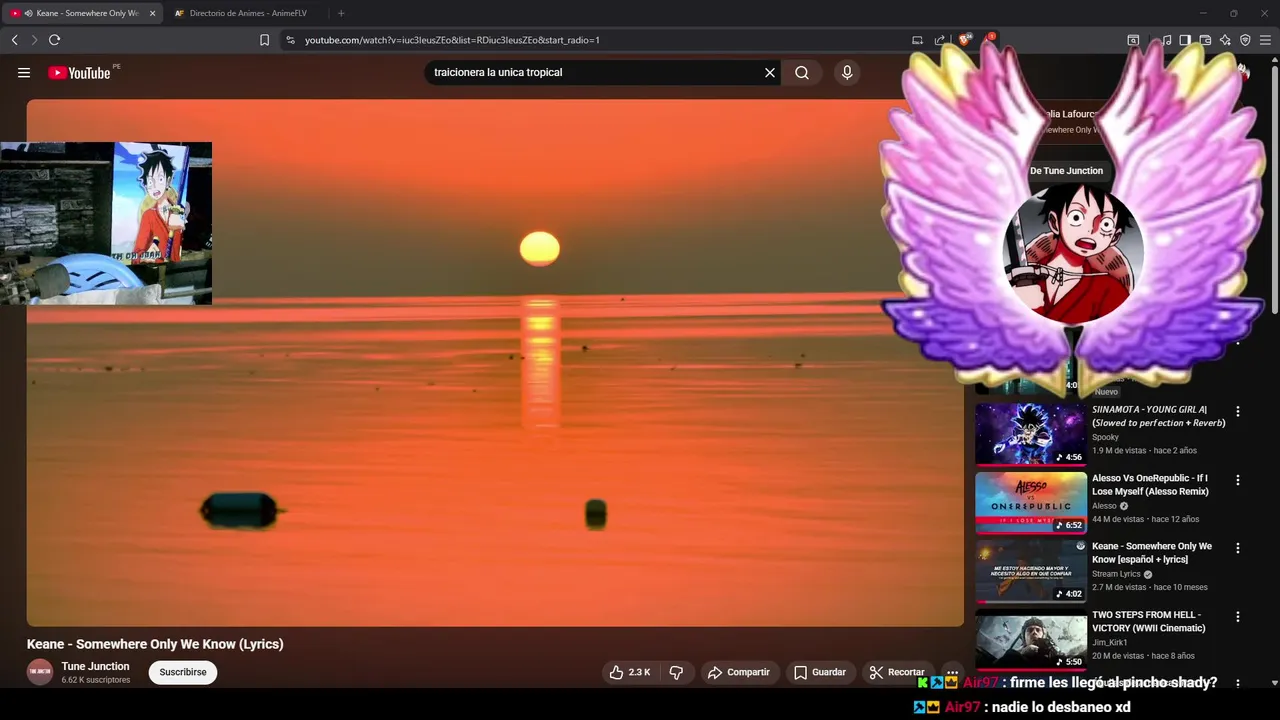The image size is (1280, 720).
Task: Click the 6.62 K suscriptores text
Action: (x=96, y=680)
